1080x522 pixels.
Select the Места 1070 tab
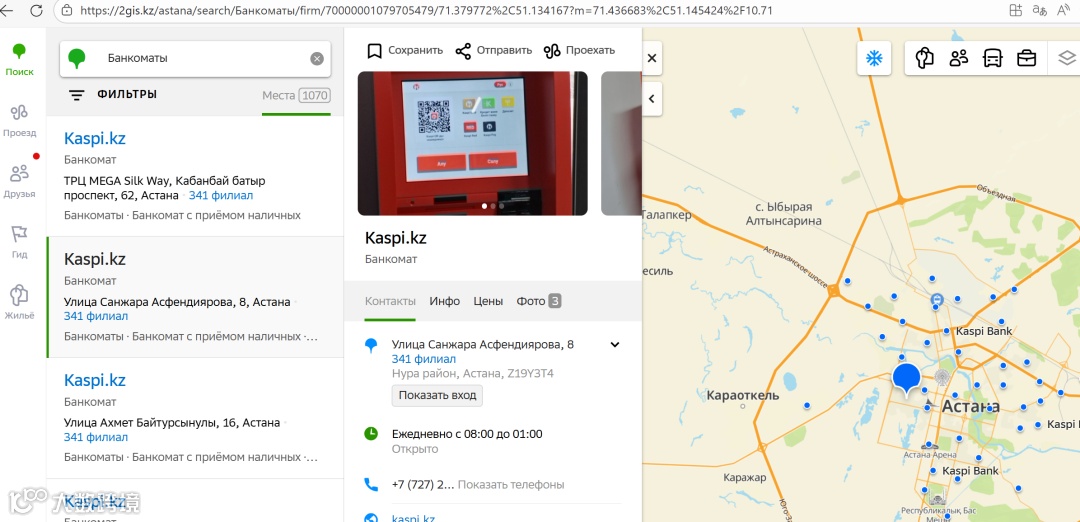tap(296, 96)
